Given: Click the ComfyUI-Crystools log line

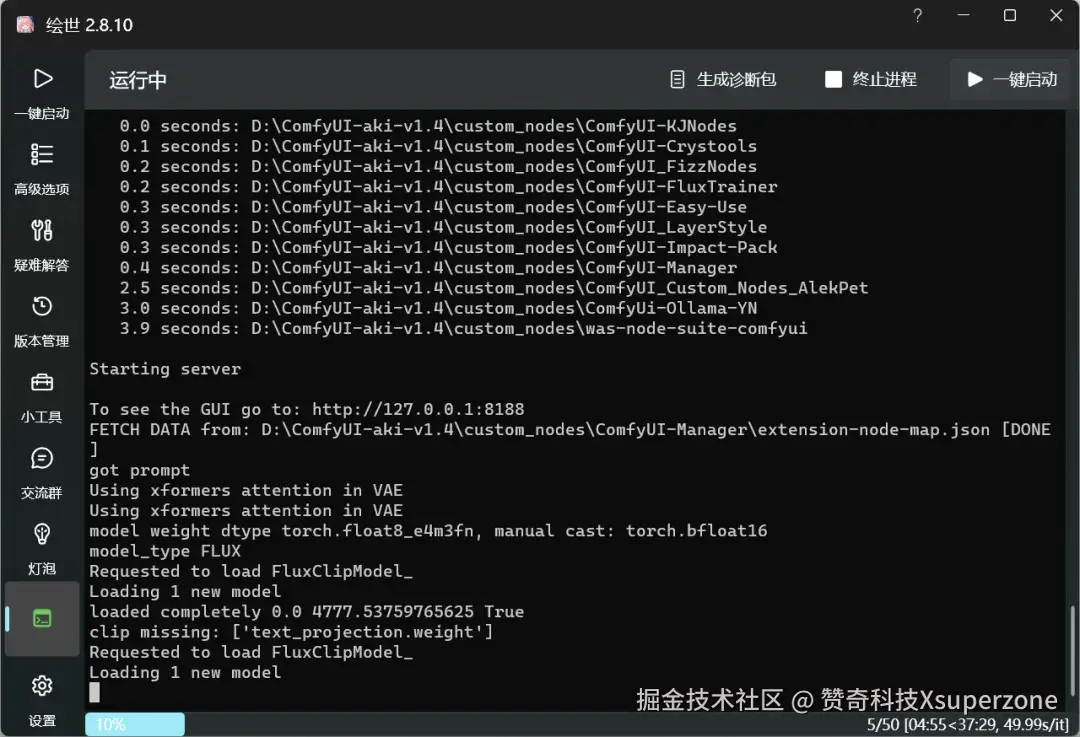Looking at the screenshot, I should tap(438, 146).
